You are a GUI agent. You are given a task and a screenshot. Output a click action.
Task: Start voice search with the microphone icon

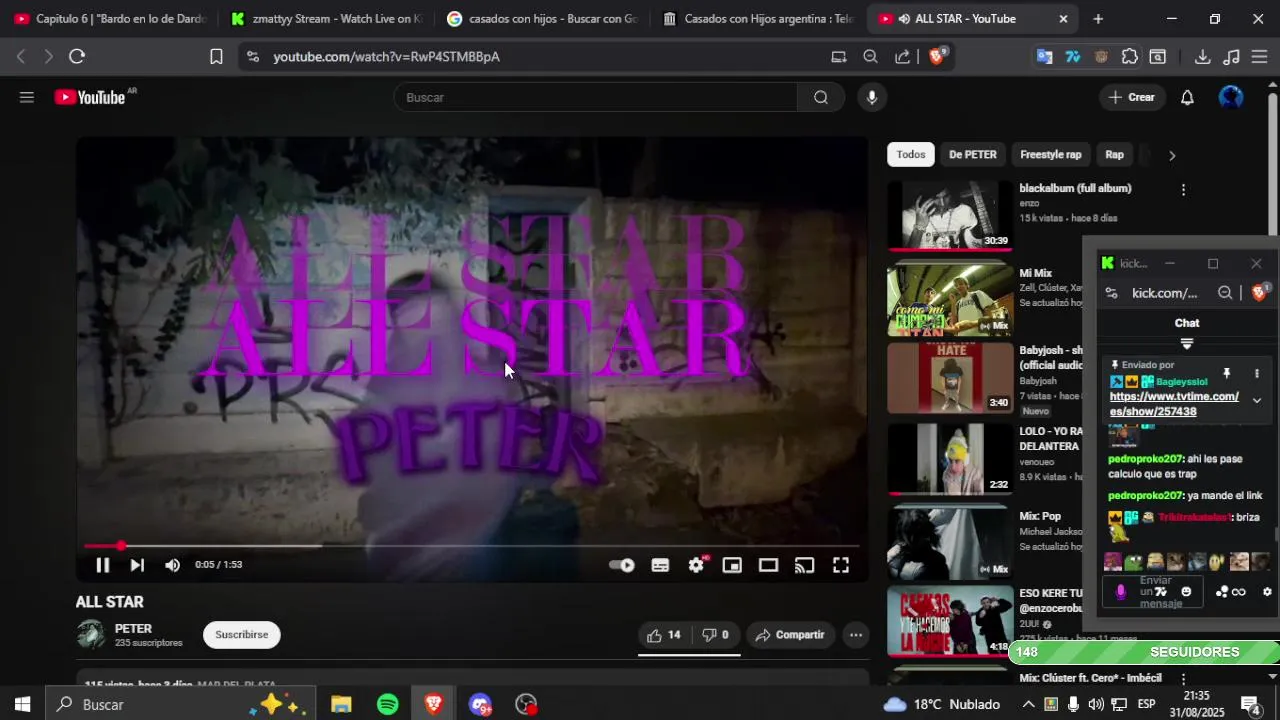[872, 97]
